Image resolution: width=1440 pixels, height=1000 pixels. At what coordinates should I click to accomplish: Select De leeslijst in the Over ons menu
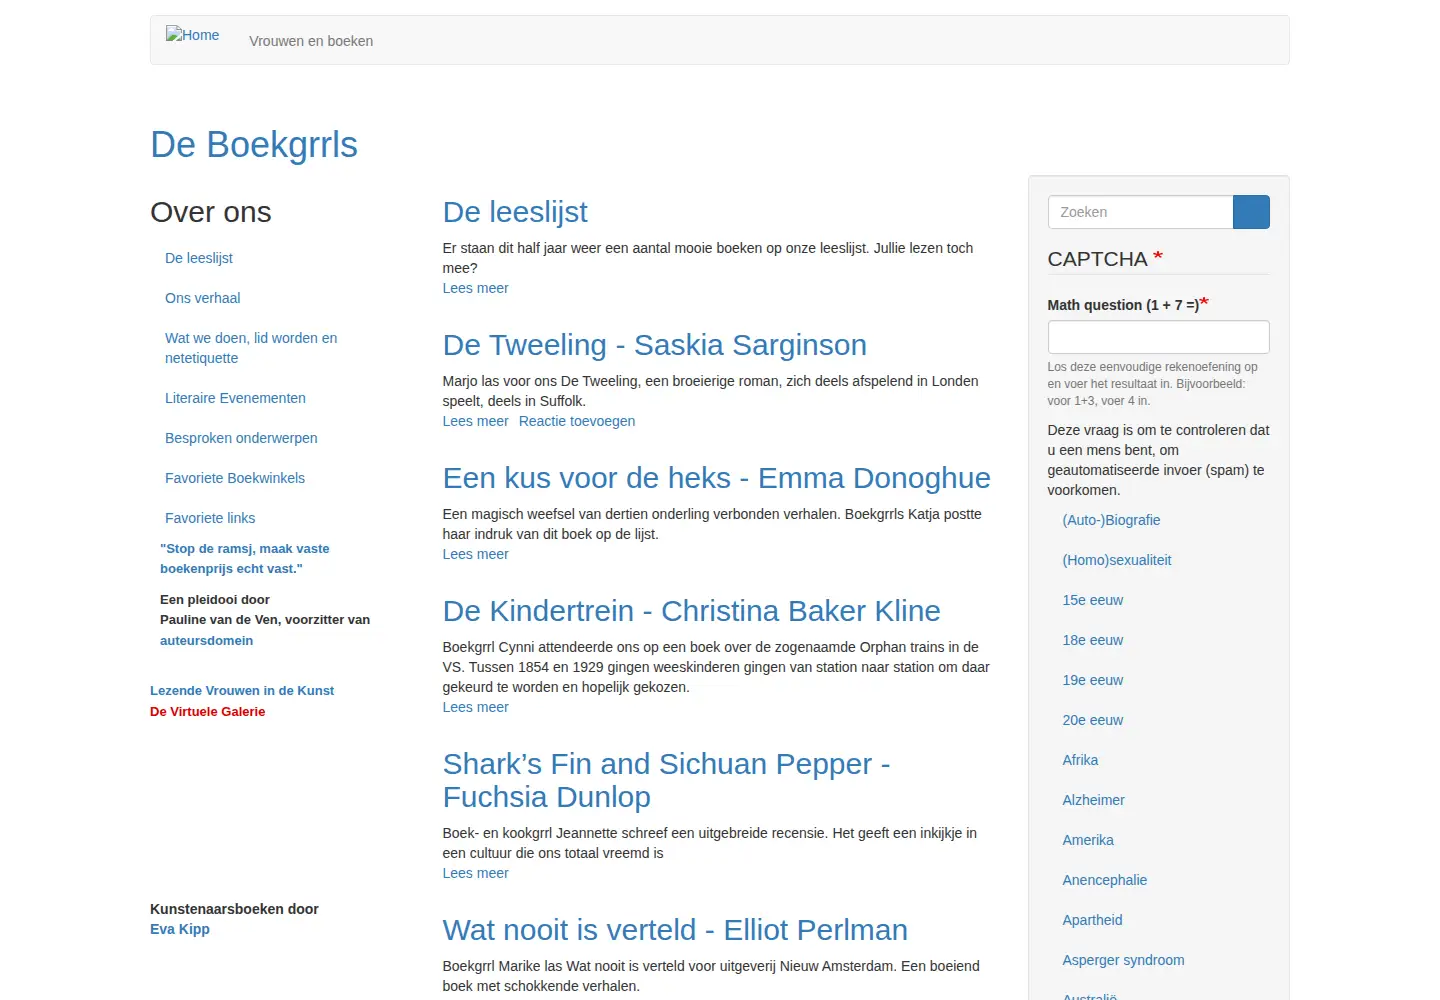coord(199,258)
